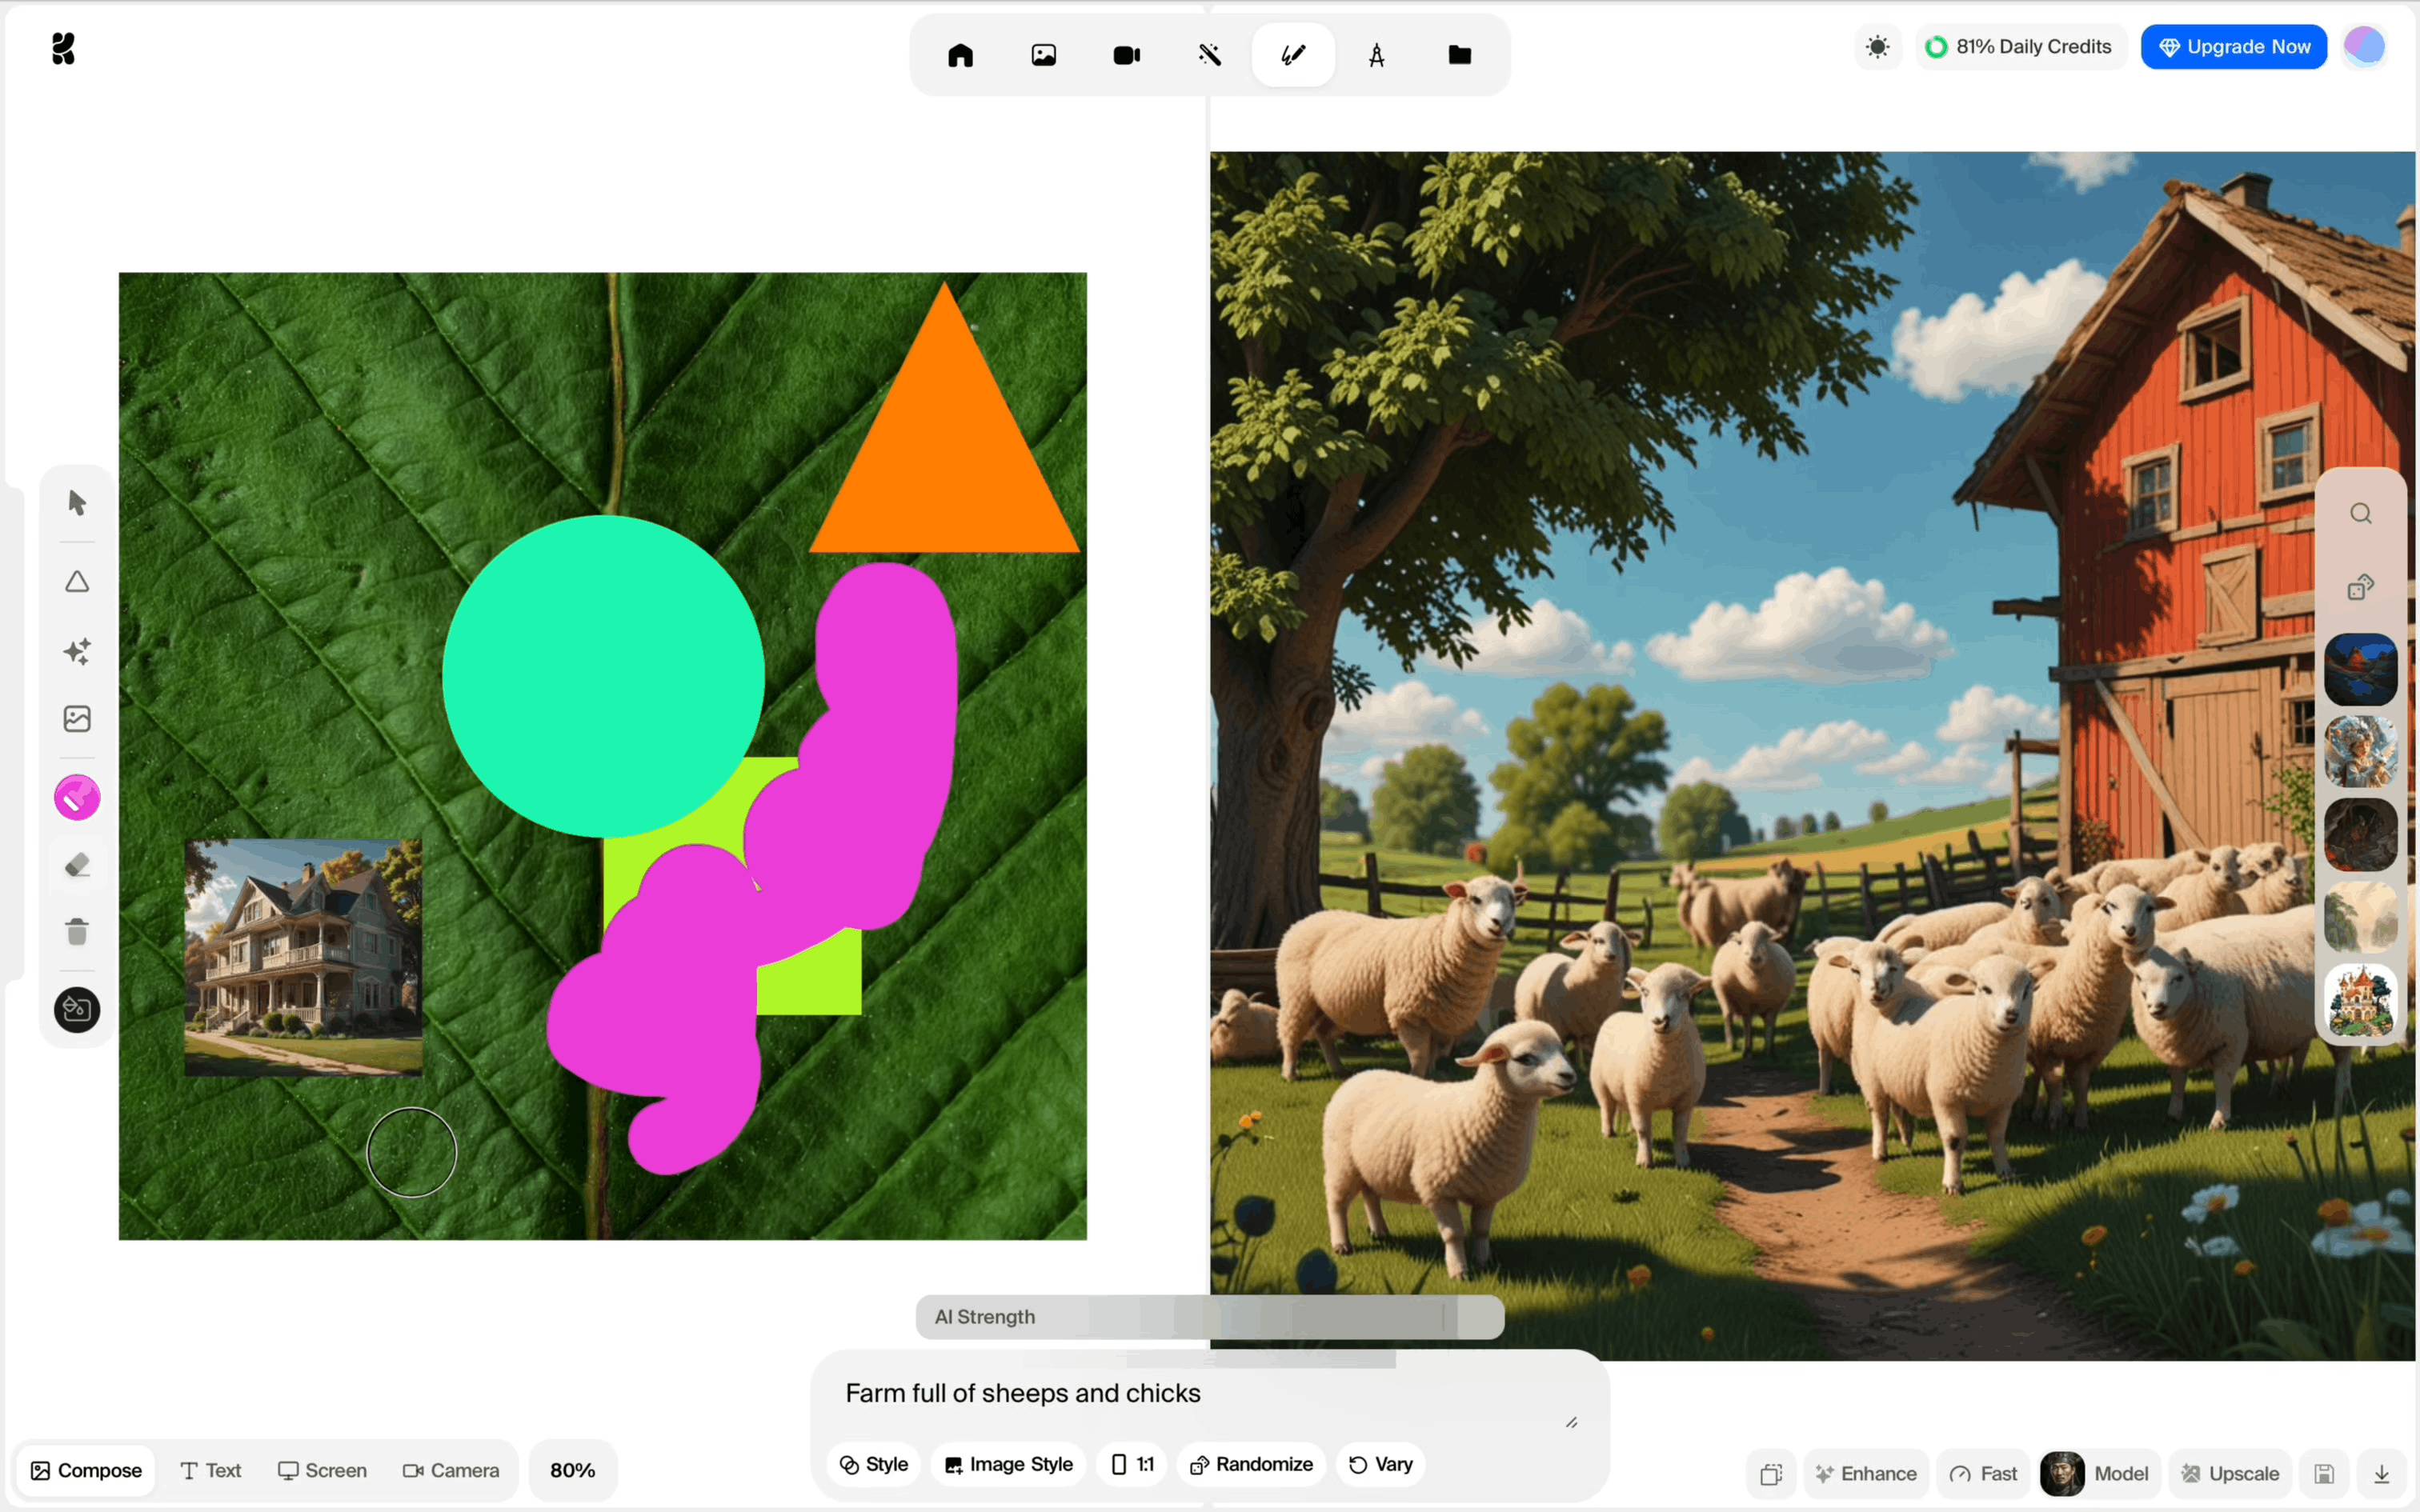The width and height of the screenshot is (2420, 1512).
Task: Click the magic wand enhancer icon
Action: tap(1209, 55)
